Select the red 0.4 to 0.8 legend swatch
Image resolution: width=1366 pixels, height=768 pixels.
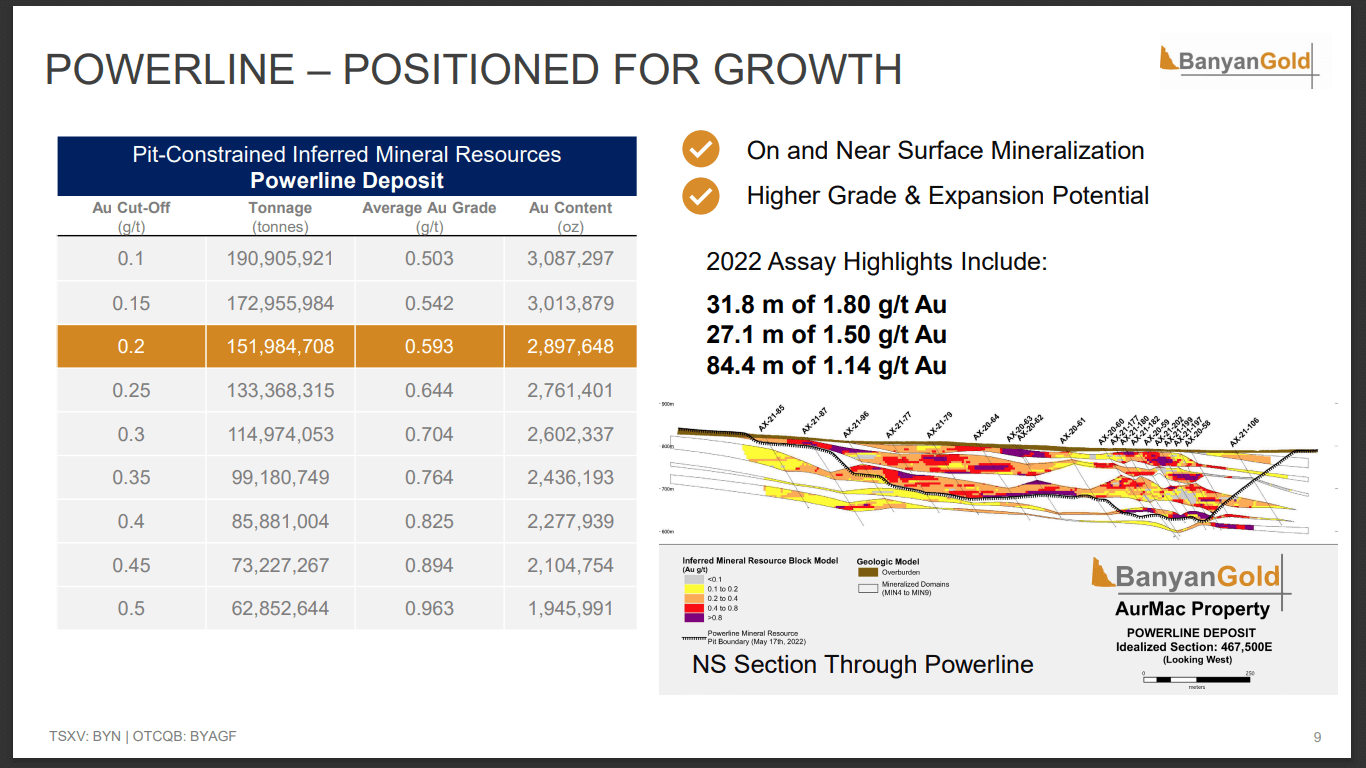click(692, 608)
